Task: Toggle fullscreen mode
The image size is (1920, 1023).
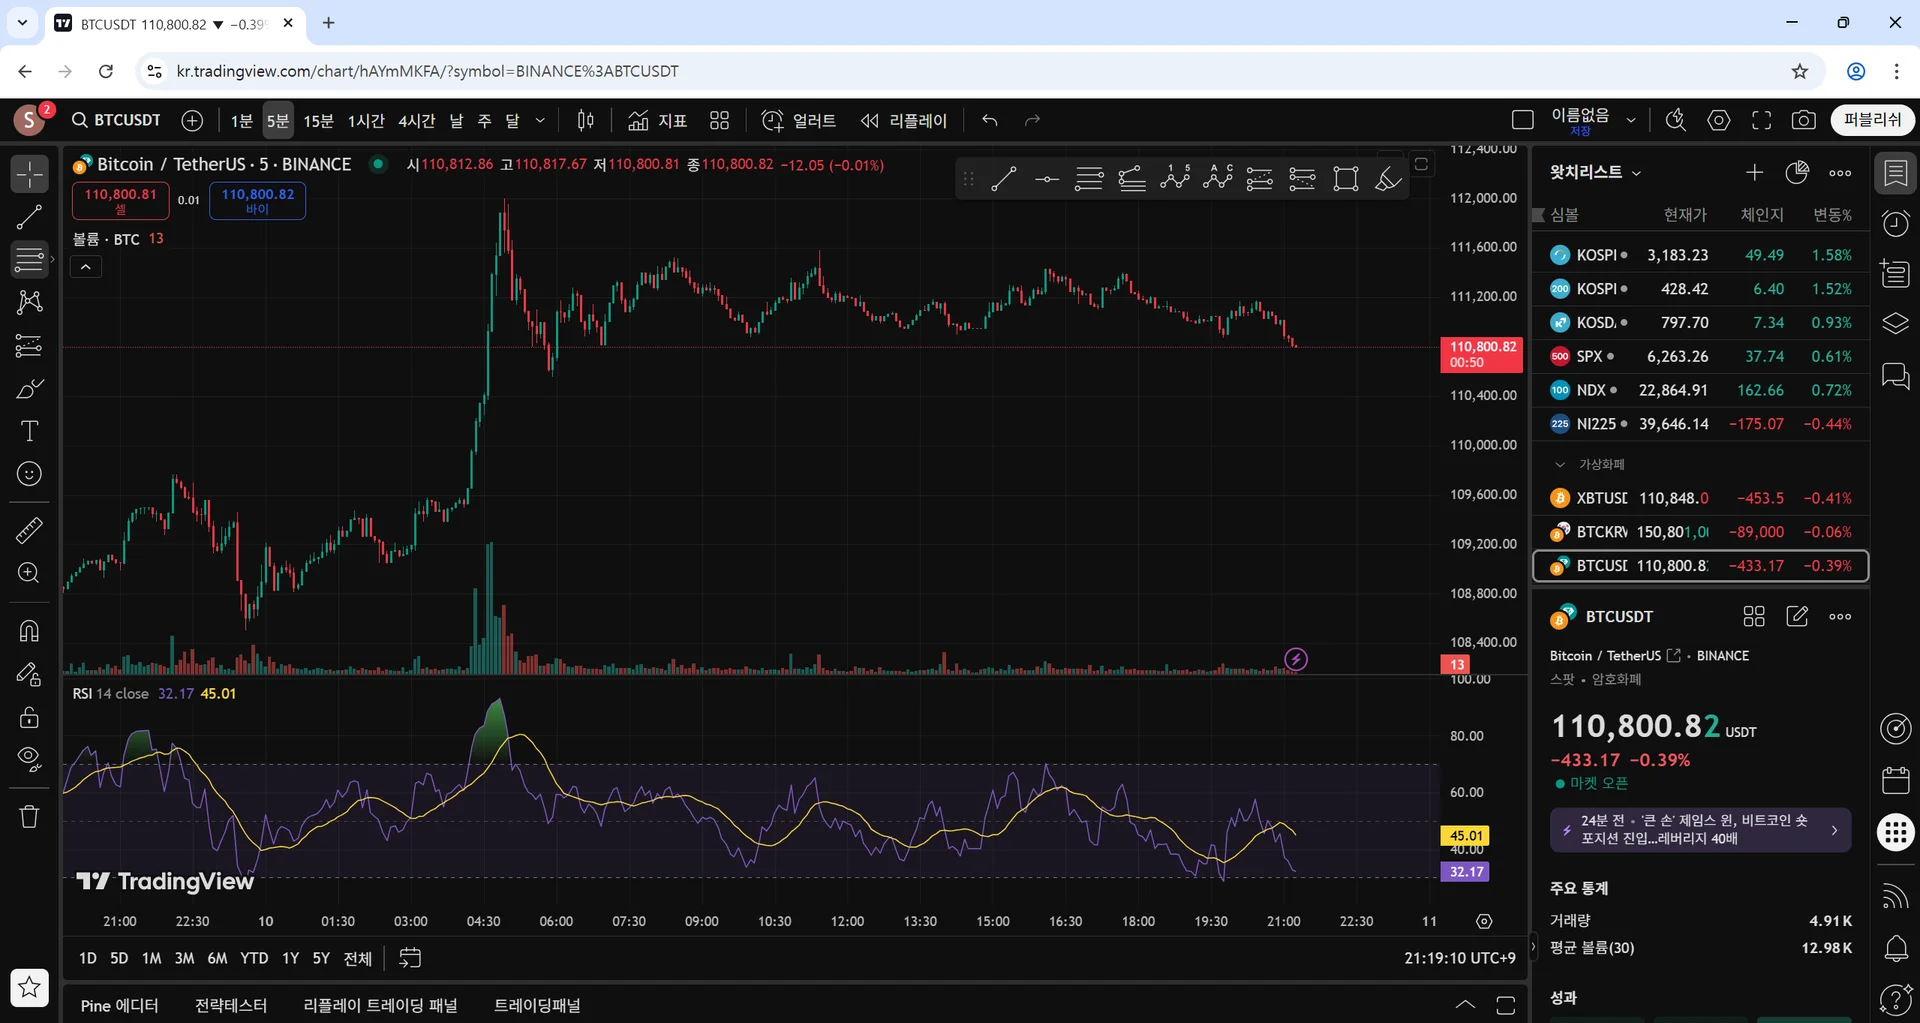Action: tap(1762, 121)
